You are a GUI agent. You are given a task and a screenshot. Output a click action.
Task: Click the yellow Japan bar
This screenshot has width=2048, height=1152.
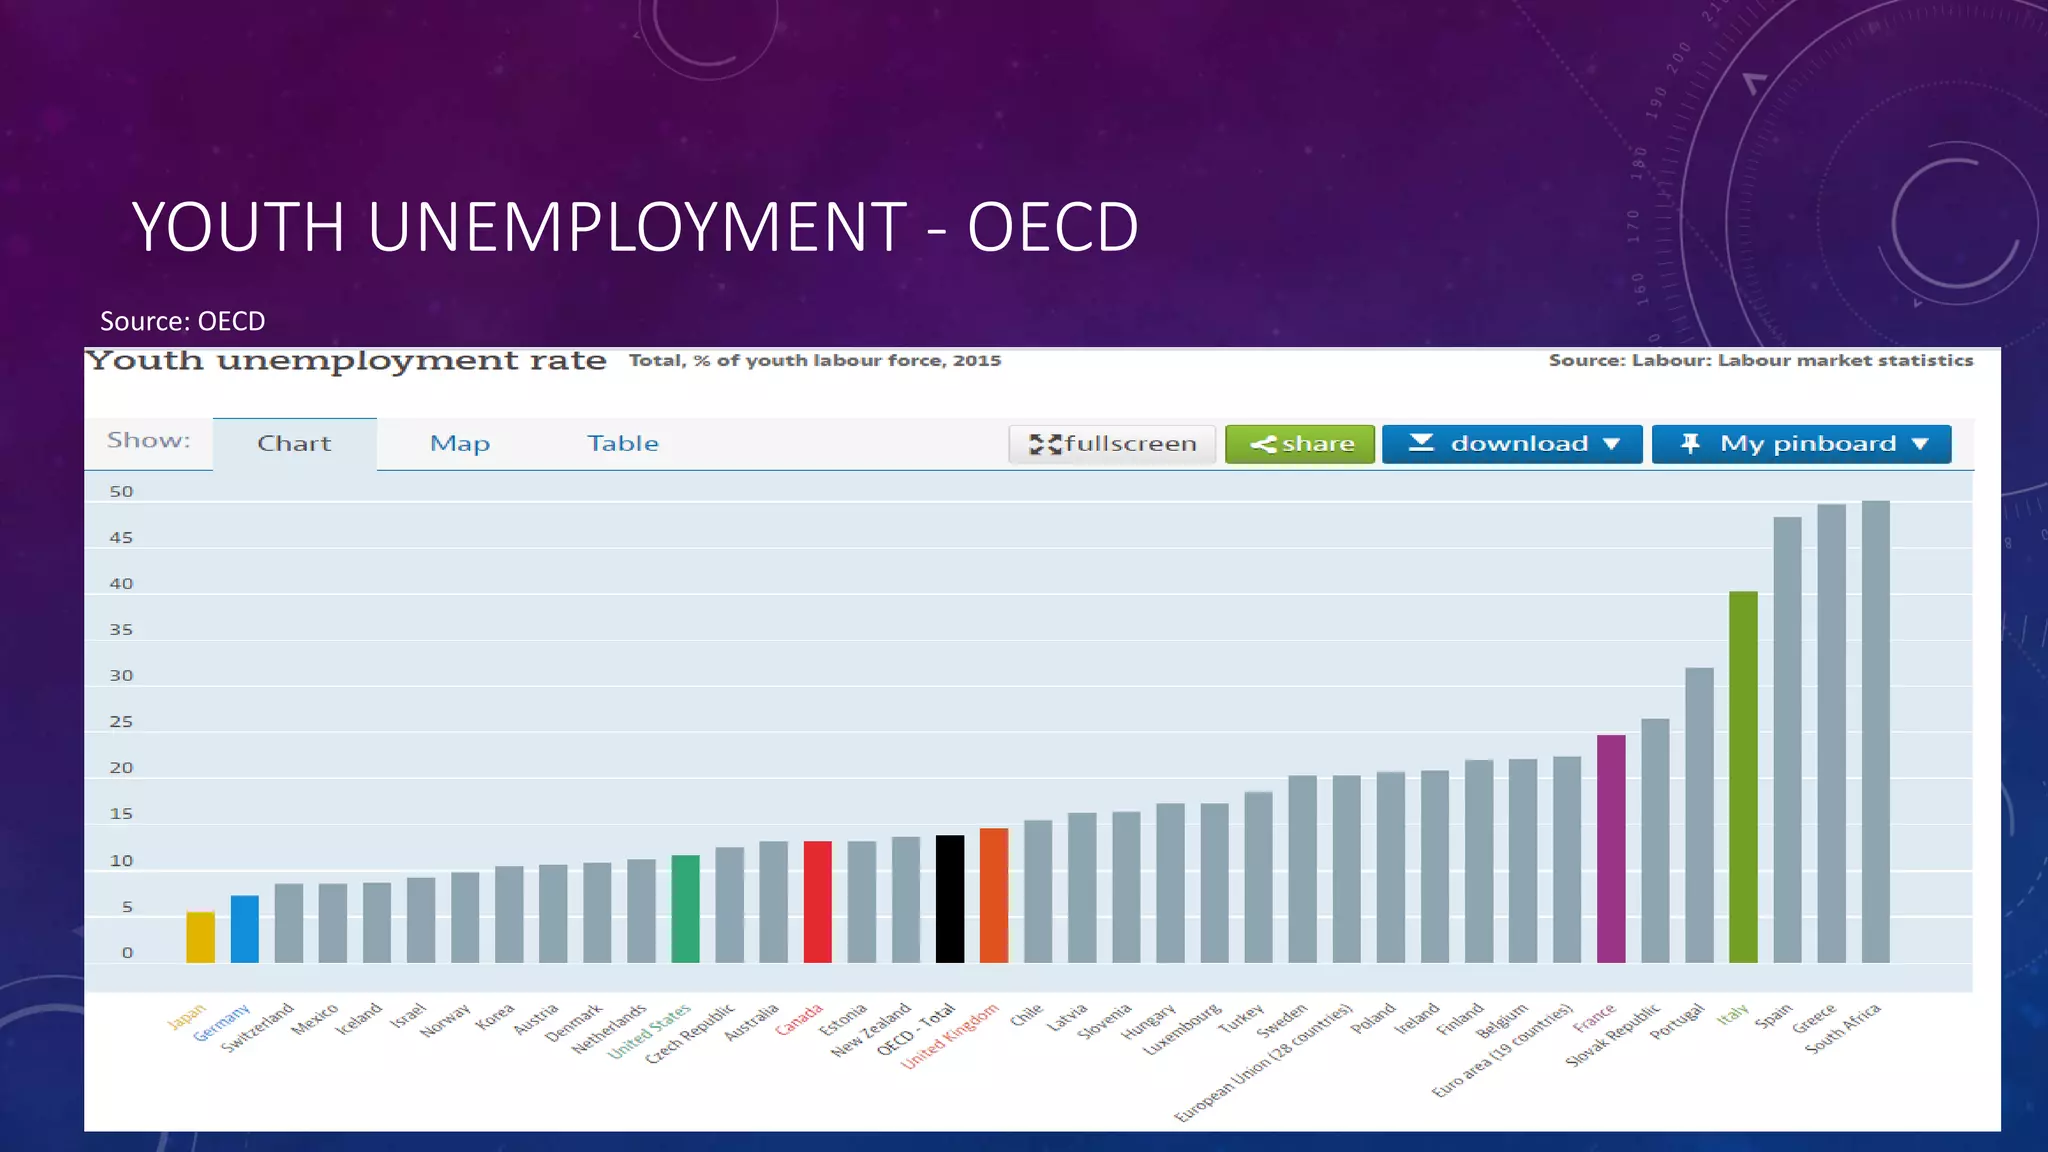coord(200,937)
